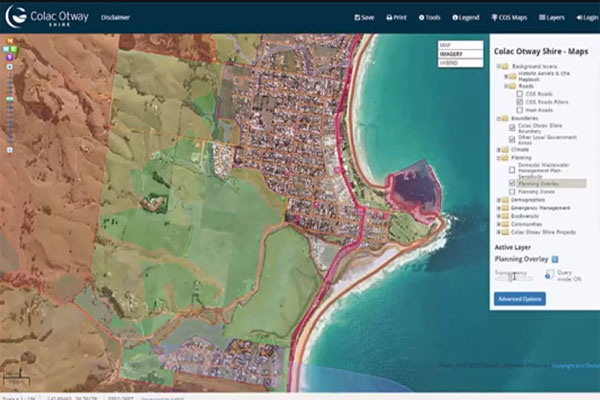
Task: Click the pink overlay zone on peninsula
Action: (415, 191)
